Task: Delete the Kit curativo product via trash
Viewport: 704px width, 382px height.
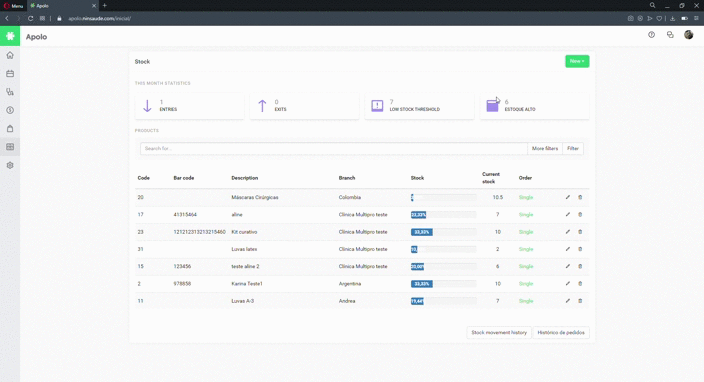Action: tap(580, 232)
